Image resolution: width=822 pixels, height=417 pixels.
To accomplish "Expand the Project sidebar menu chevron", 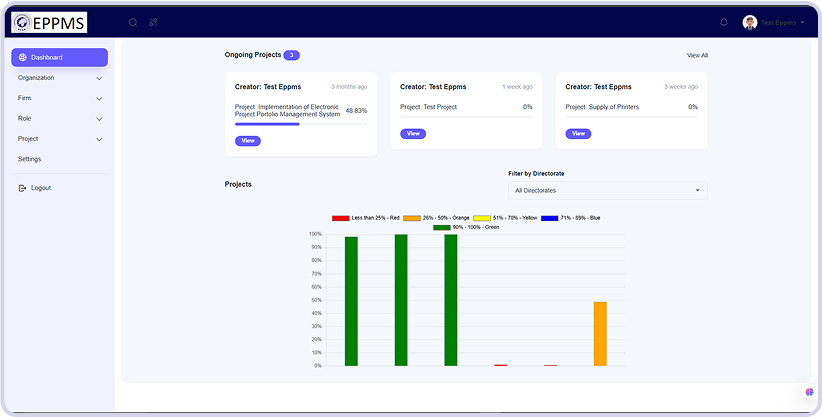I will click(99, 139).
